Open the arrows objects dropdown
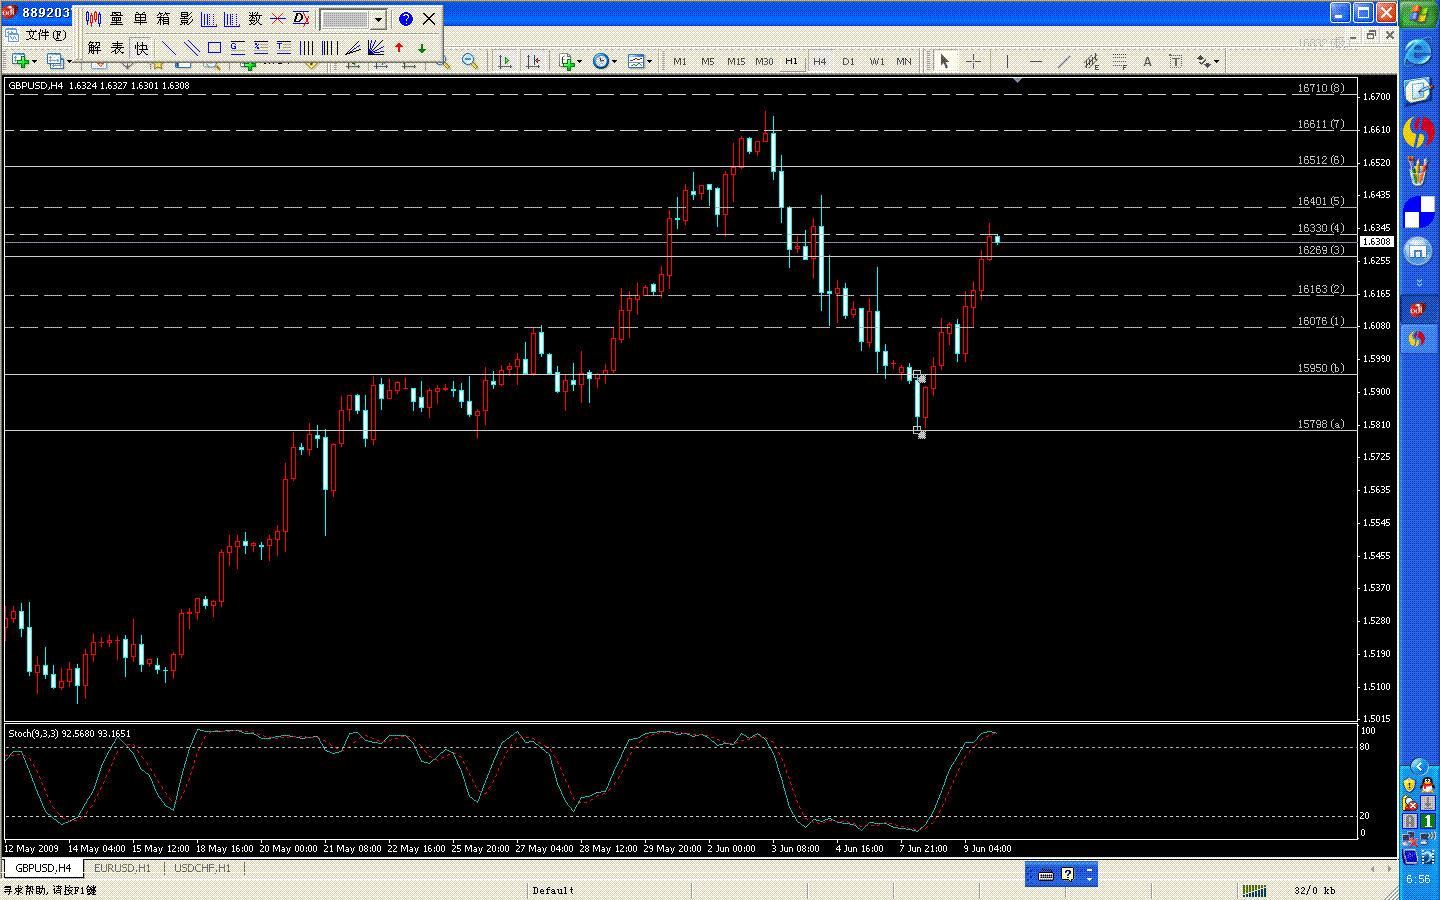Screen dimensions: 1440x900 [x=1207, y=61]
